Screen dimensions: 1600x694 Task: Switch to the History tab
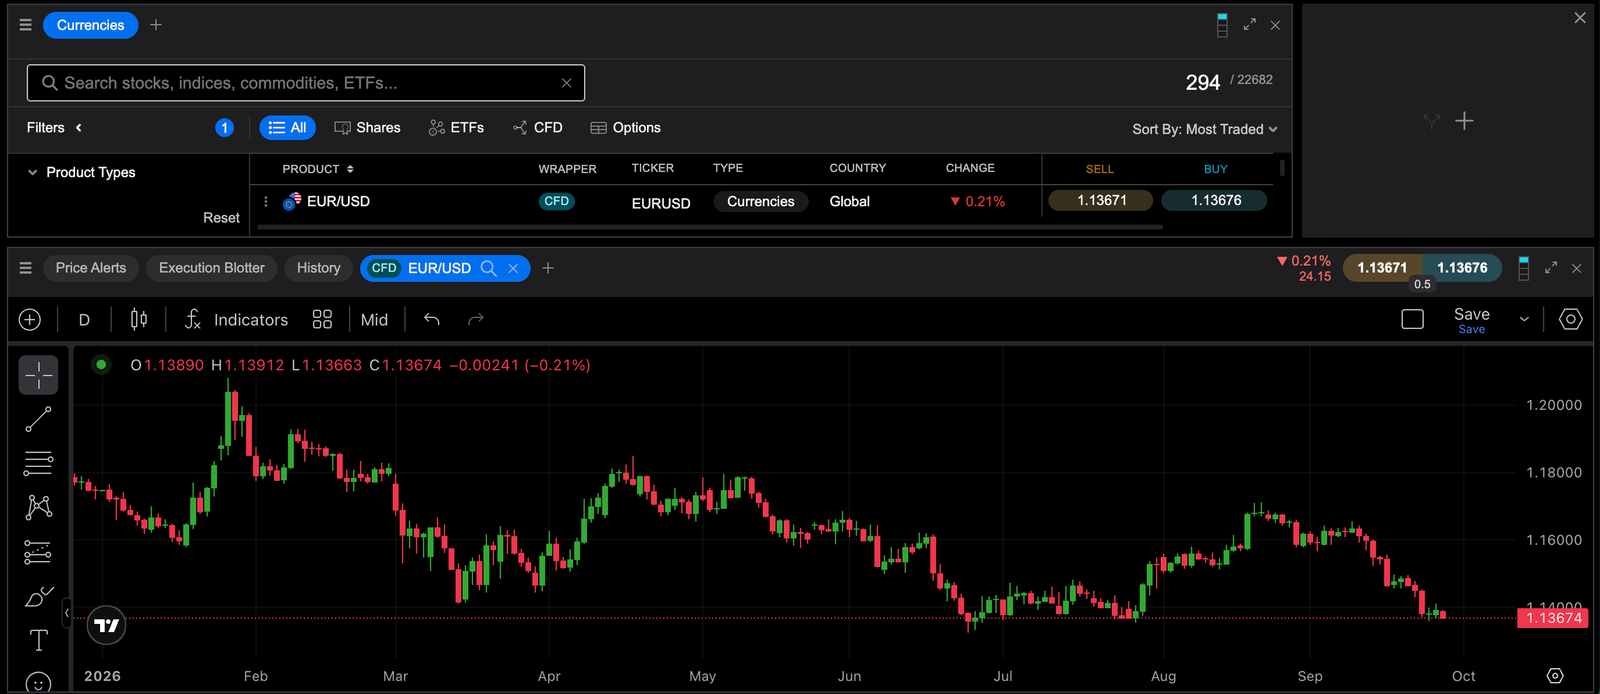[x=319, y=268]
